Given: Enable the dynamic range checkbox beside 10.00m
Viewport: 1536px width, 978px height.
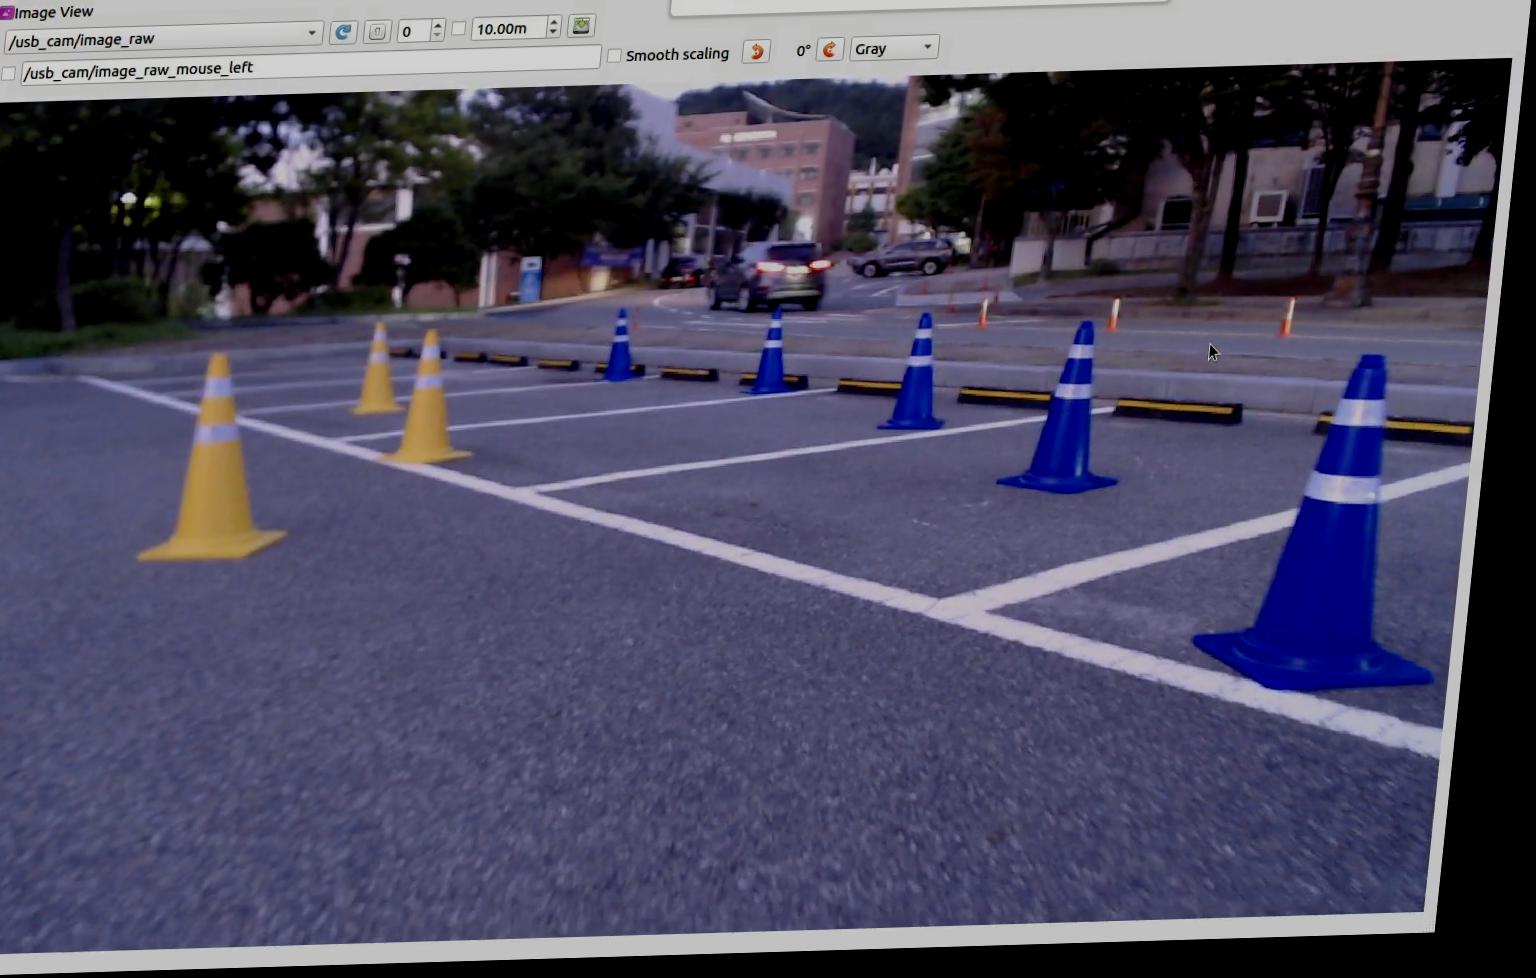Looking at the screenshot, I should pyautogui.click(x=459, y=29).
